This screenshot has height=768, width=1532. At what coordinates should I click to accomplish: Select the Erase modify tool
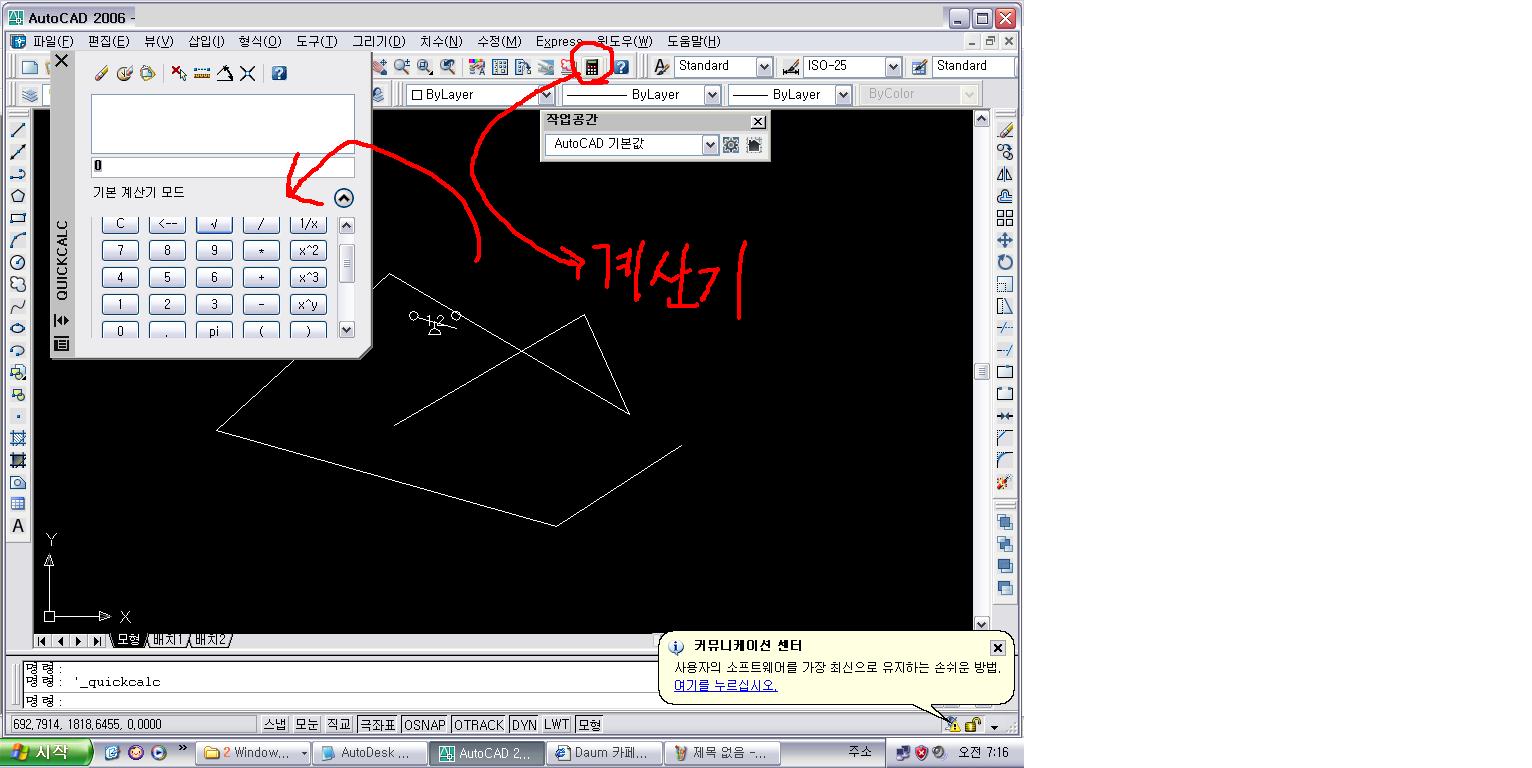click(x=1005, y=130)
